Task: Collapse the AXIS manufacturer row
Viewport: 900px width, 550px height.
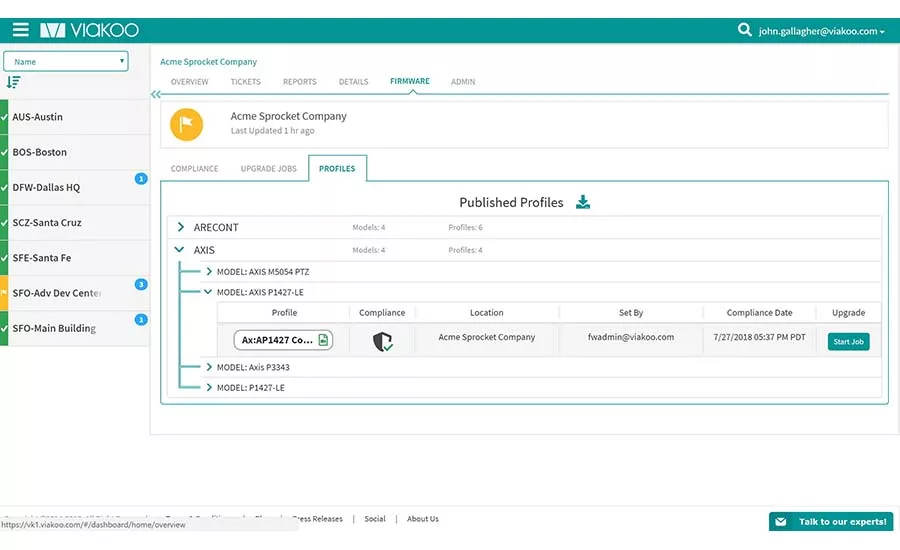Action: tap(180, 250)
